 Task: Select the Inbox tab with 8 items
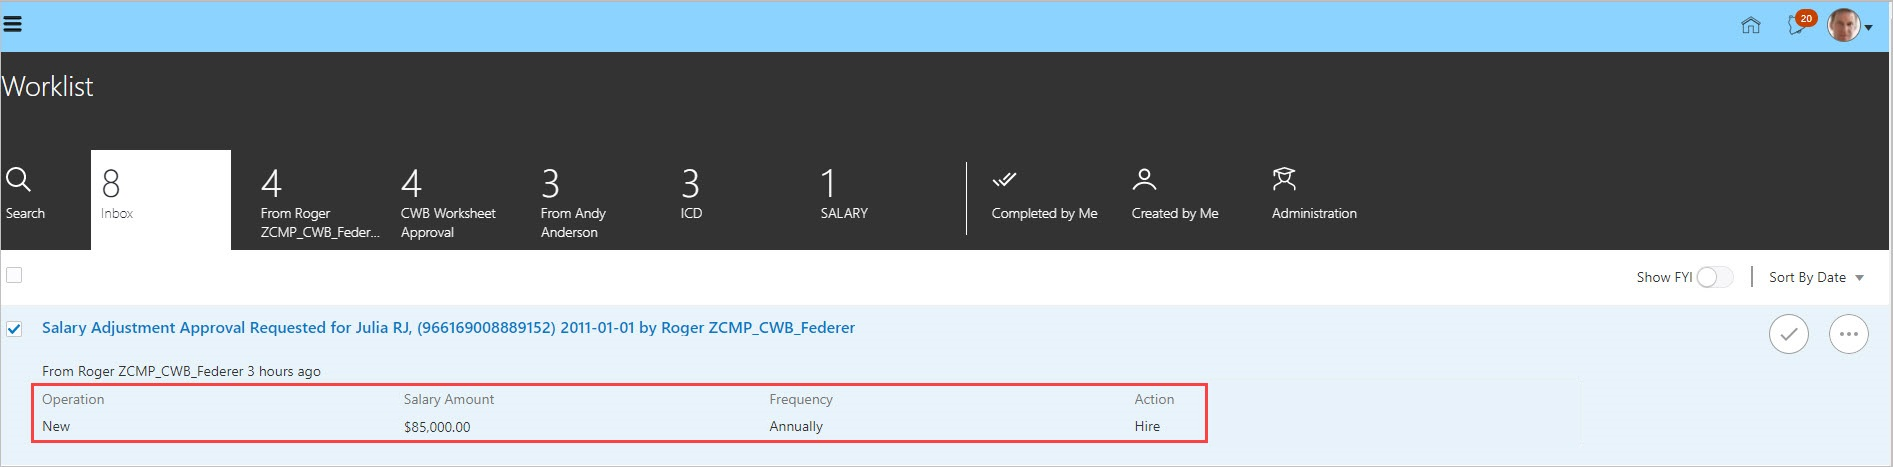(160, 199)
